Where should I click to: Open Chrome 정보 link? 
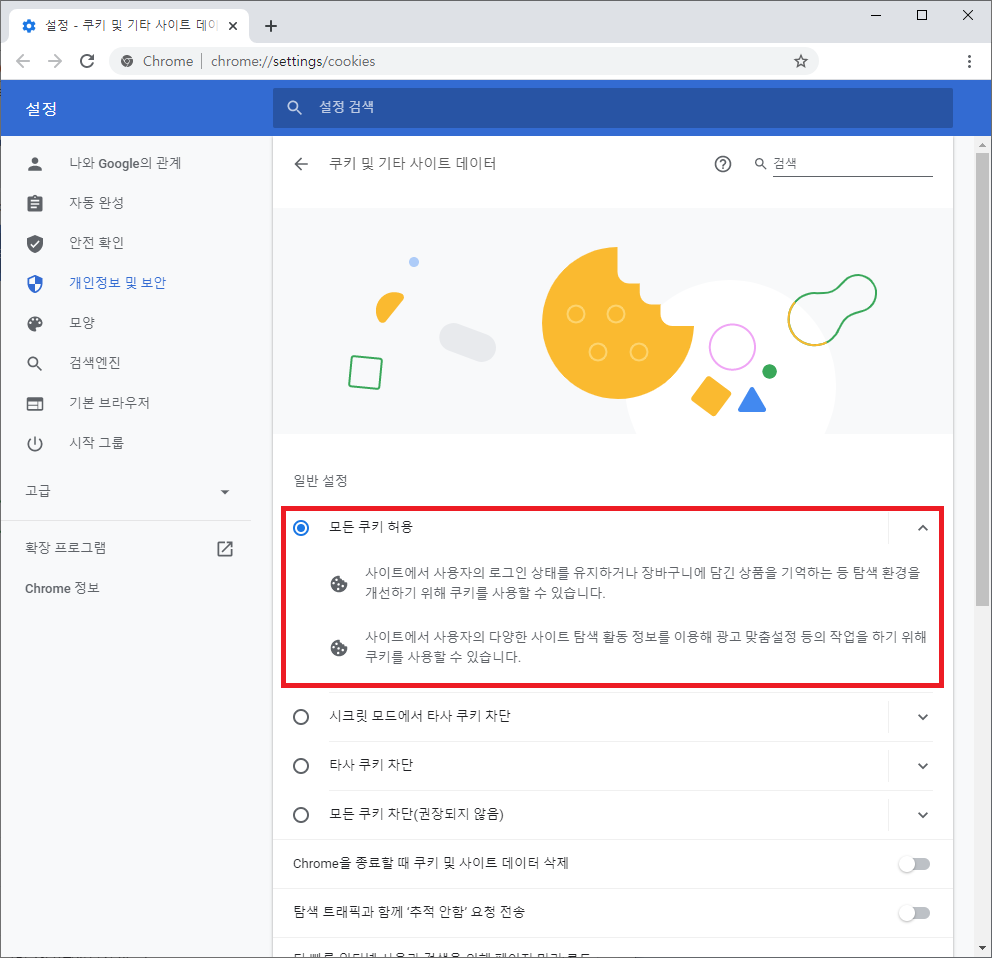(63, 588)
